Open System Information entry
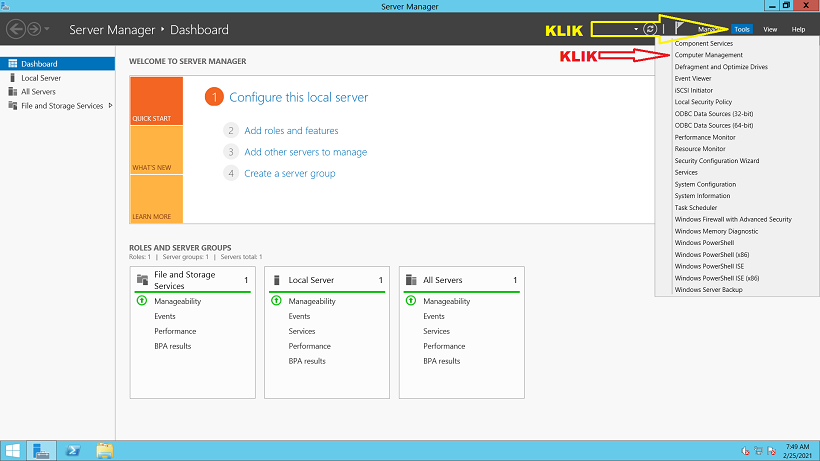This screenshot has width=820, height=461. click(702, 196)
